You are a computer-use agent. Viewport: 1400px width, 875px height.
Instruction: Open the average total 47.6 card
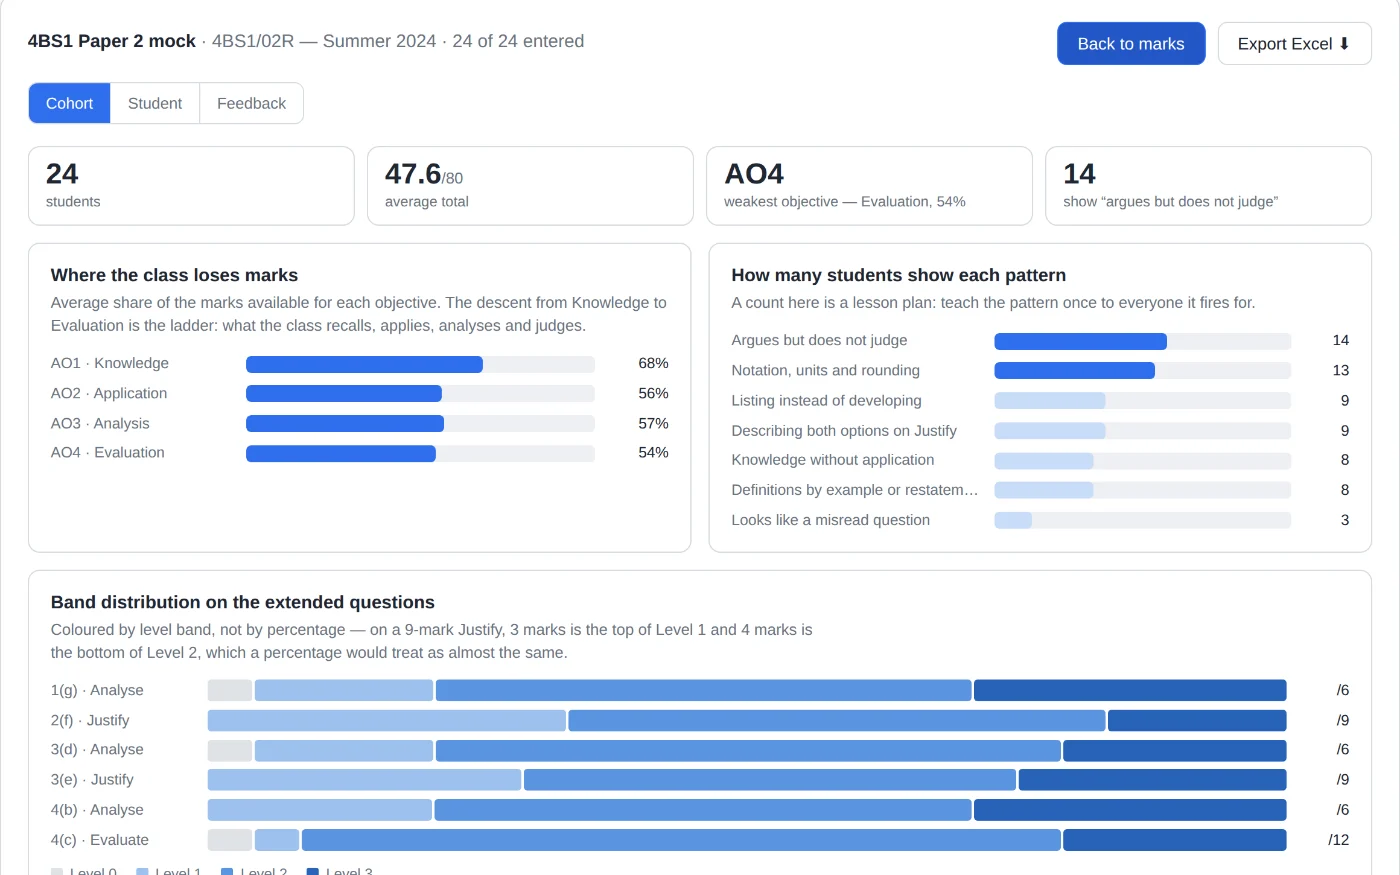pos(530,186)
